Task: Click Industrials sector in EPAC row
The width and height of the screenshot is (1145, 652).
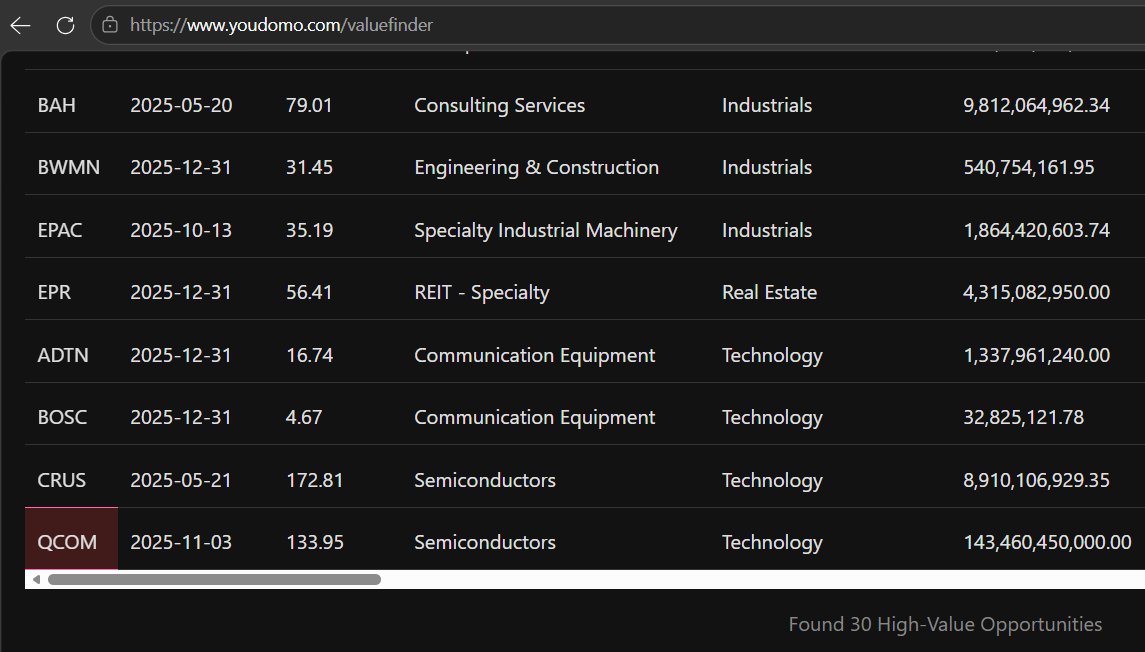Action: point(767,230)
